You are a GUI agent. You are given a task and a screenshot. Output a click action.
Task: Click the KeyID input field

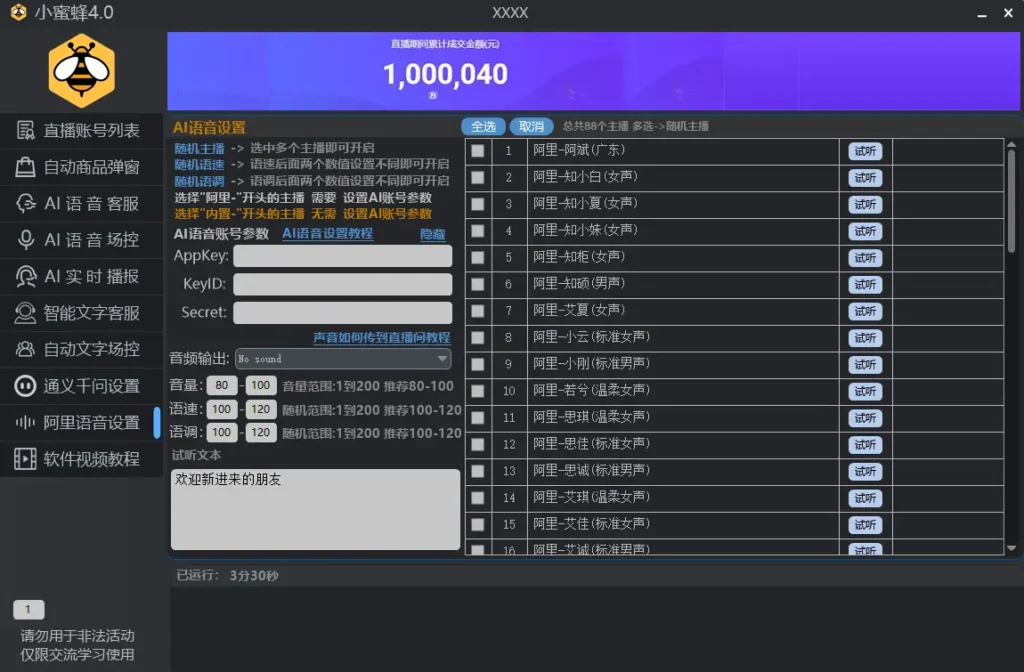pos(343,284)
